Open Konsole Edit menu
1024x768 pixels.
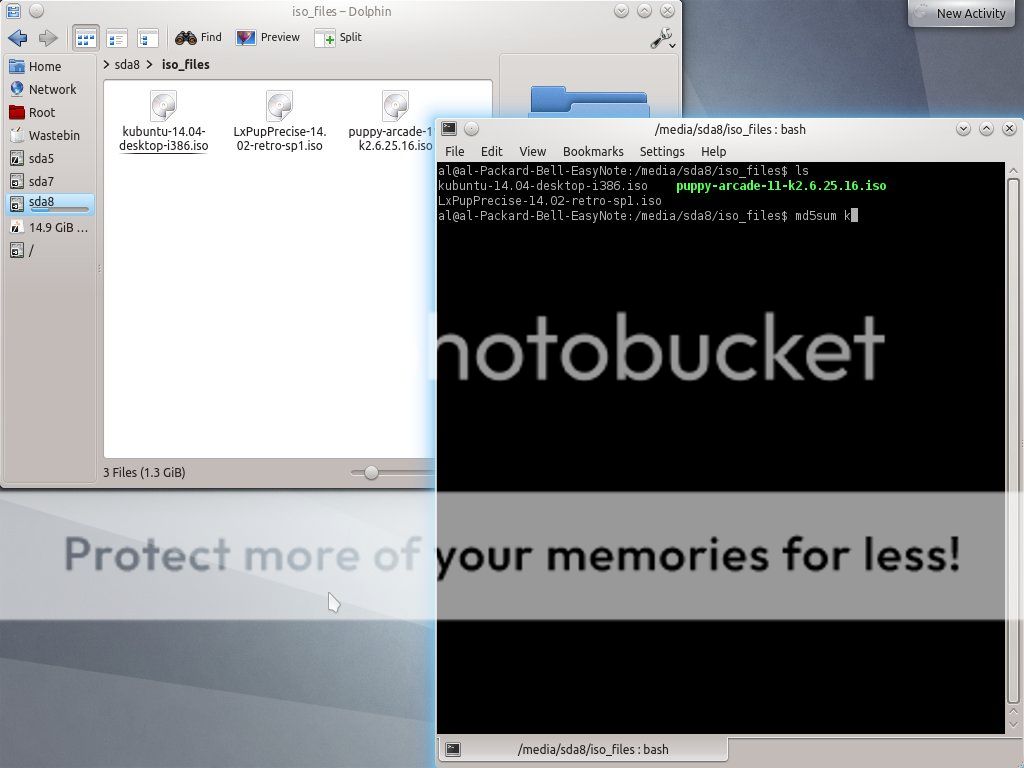(x=491, y=152)
